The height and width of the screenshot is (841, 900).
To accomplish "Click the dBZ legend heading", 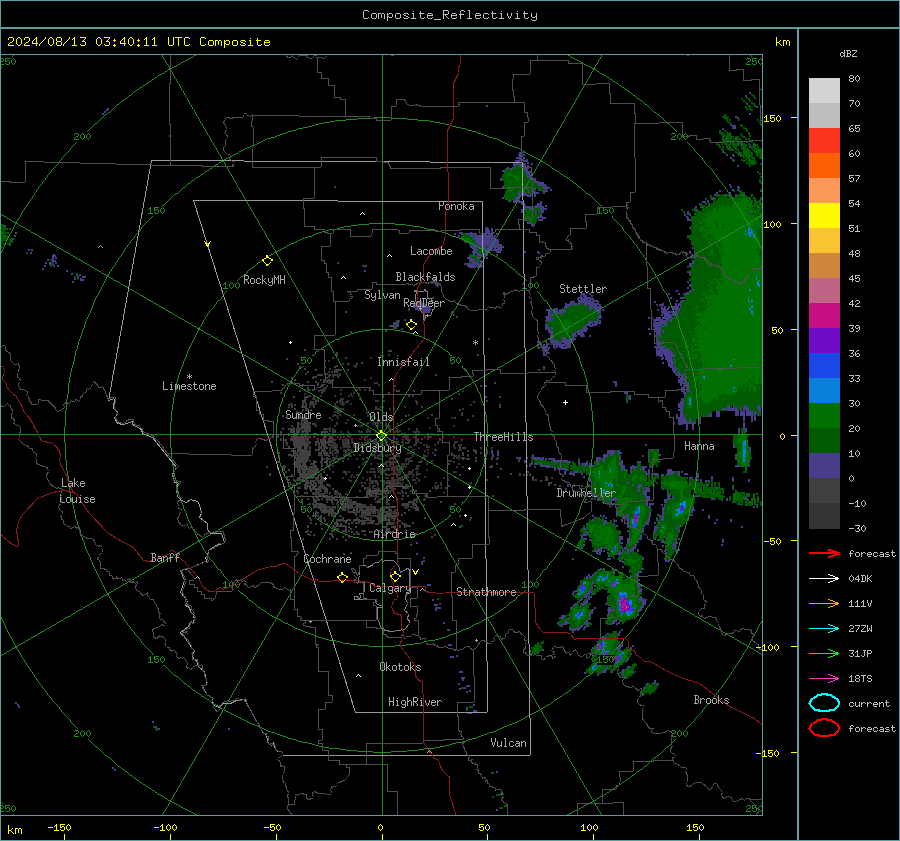I will 848,53.
